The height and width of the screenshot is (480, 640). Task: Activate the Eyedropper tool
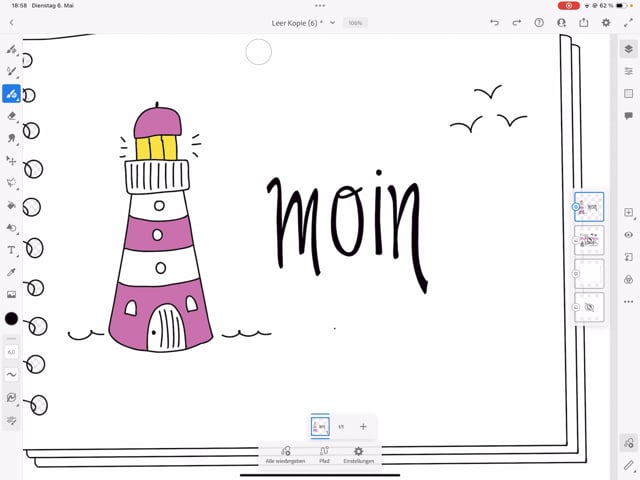(11, 272)
